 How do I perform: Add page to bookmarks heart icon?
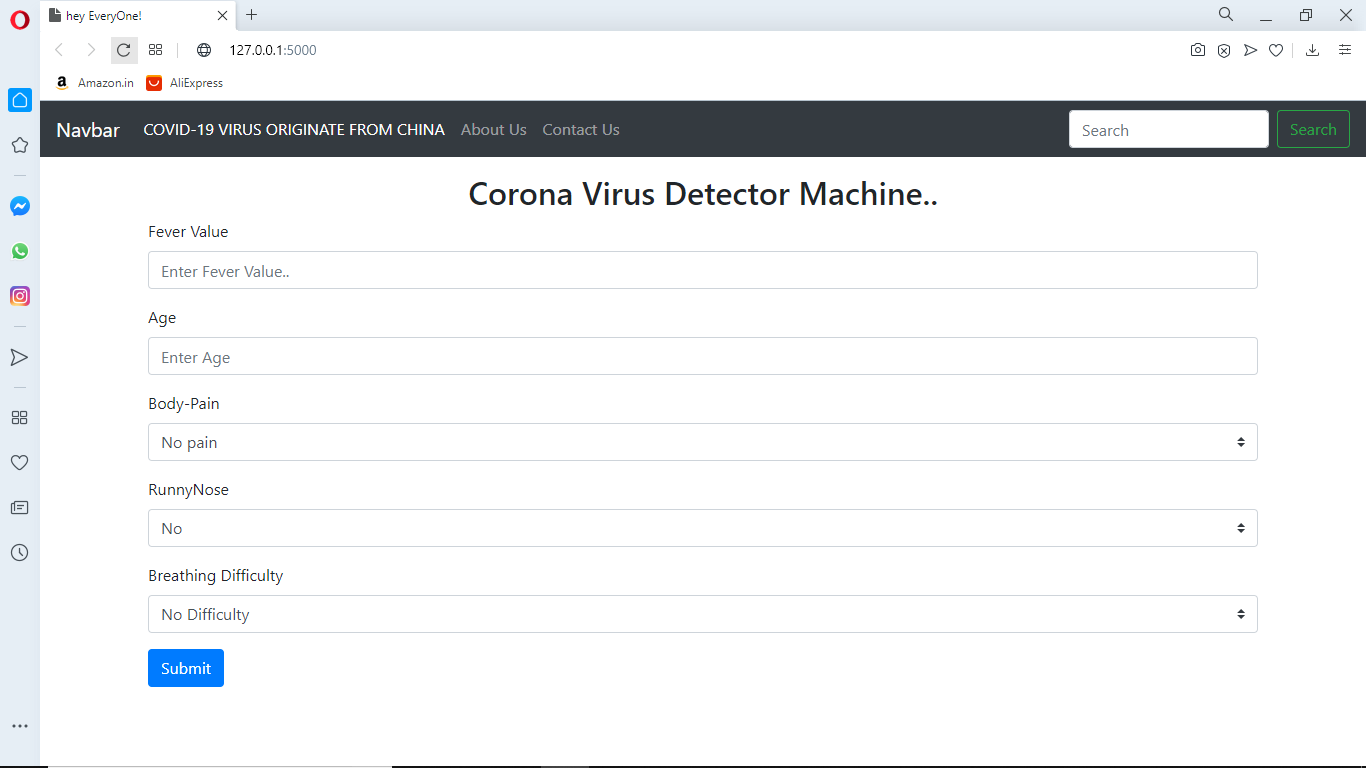click(1276, 50)
